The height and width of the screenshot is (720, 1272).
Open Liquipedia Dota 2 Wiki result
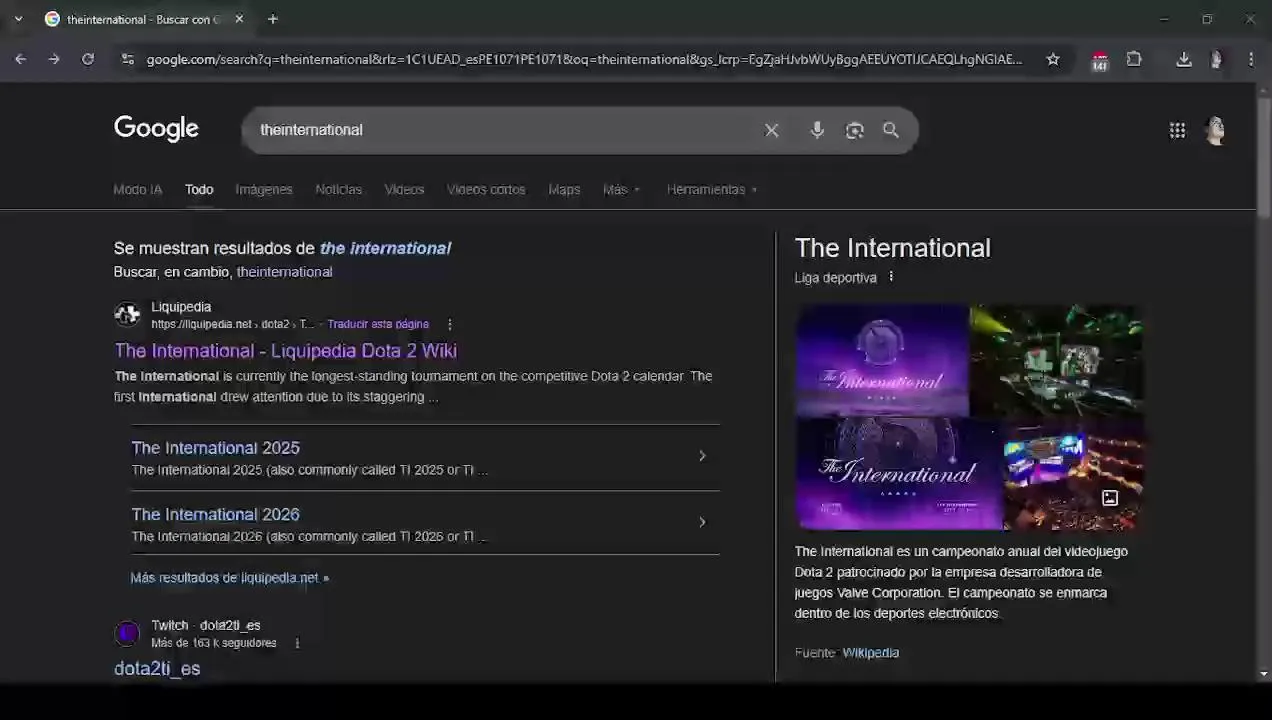coord(286,351)
